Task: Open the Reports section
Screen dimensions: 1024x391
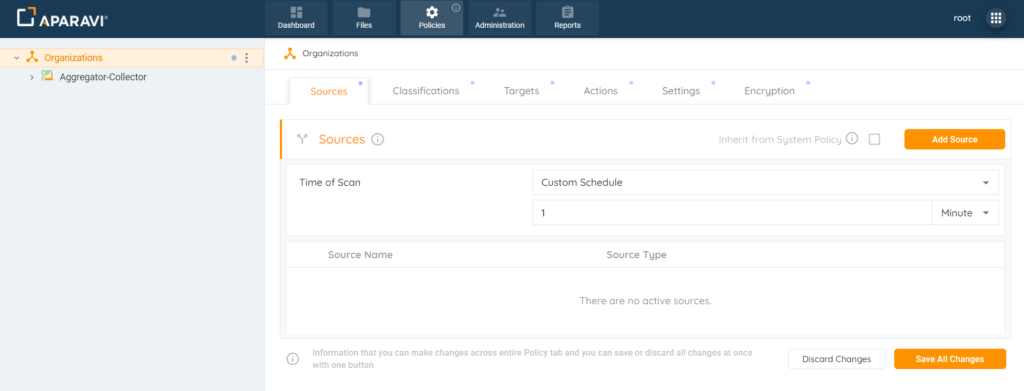Action: pos(567,18)
